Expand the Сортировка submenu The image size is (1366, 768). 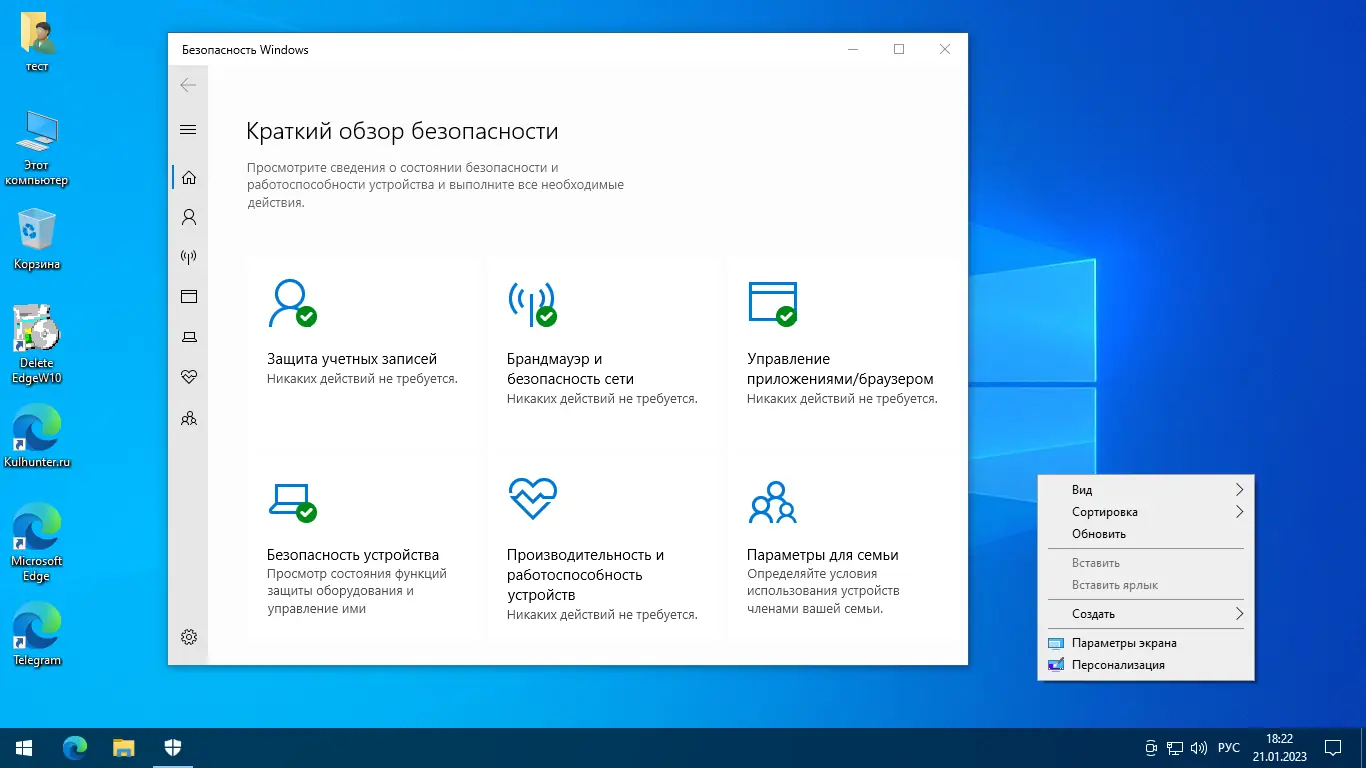coord(1145,511)
